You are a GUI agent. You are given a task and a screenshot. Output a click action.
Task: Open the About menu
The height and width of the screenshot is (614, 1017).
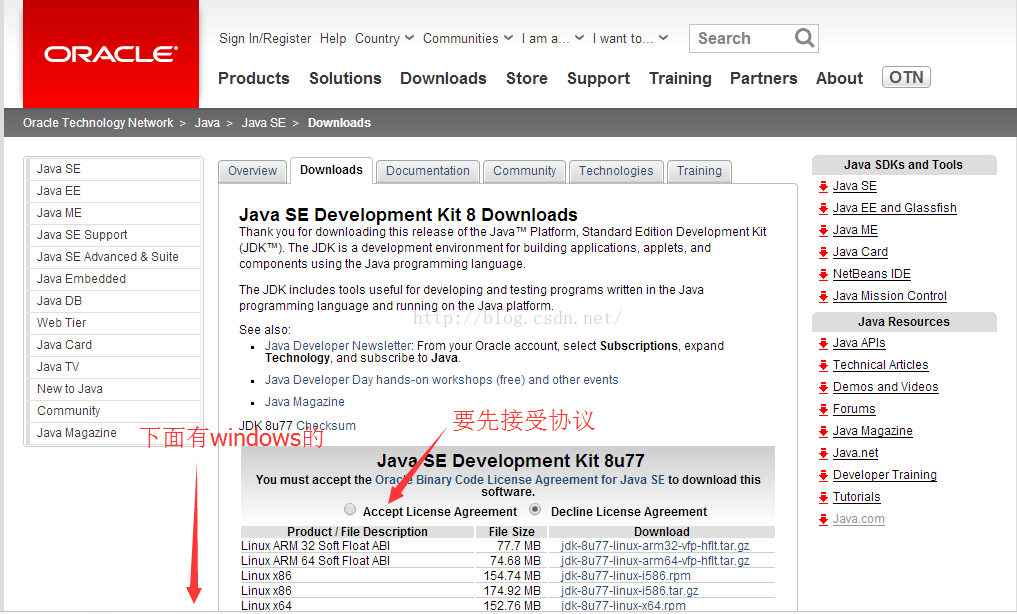pos(839,78)
